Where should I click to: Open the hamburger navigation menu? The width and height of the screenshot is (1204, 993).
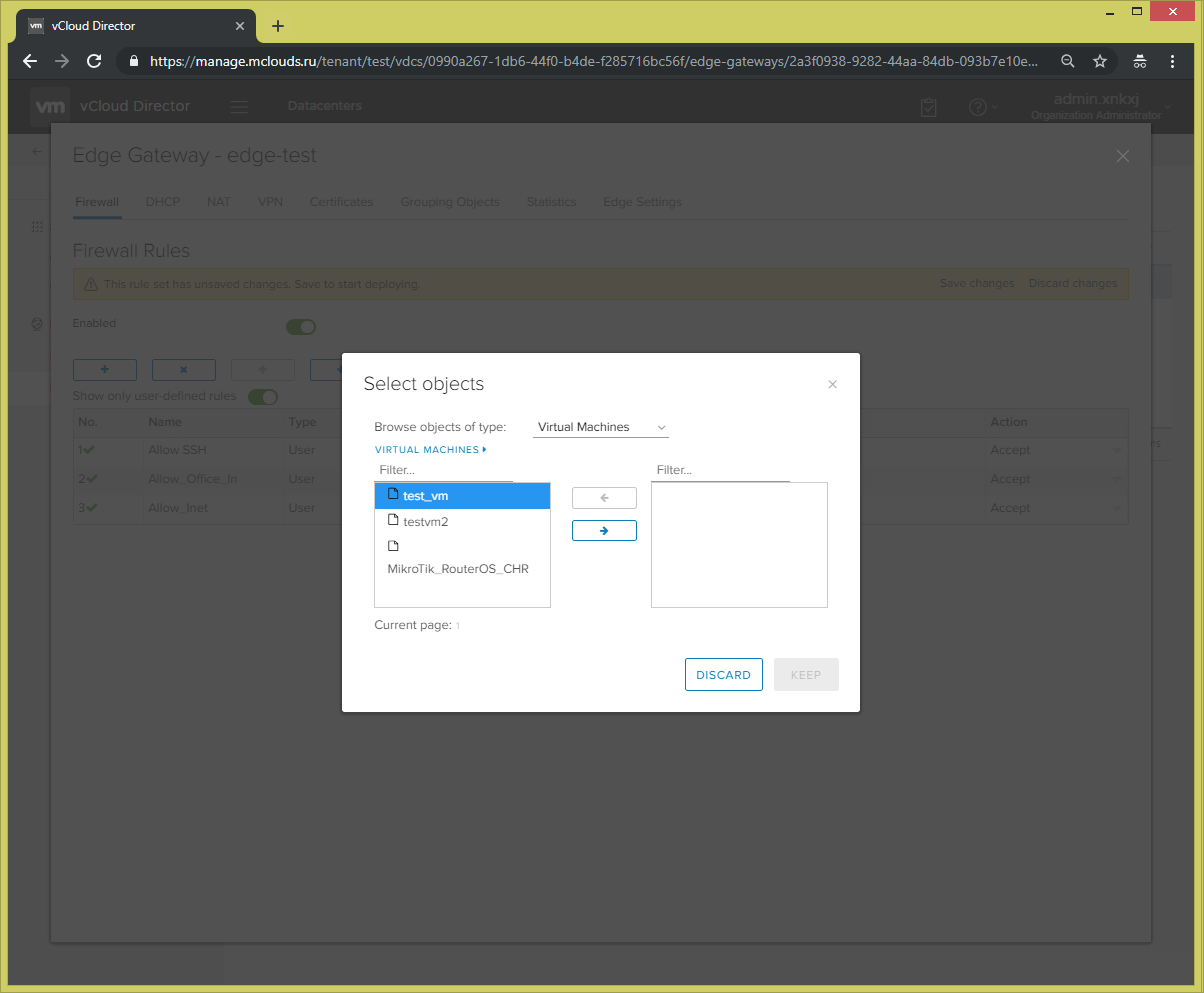click(x=238, y=106)
